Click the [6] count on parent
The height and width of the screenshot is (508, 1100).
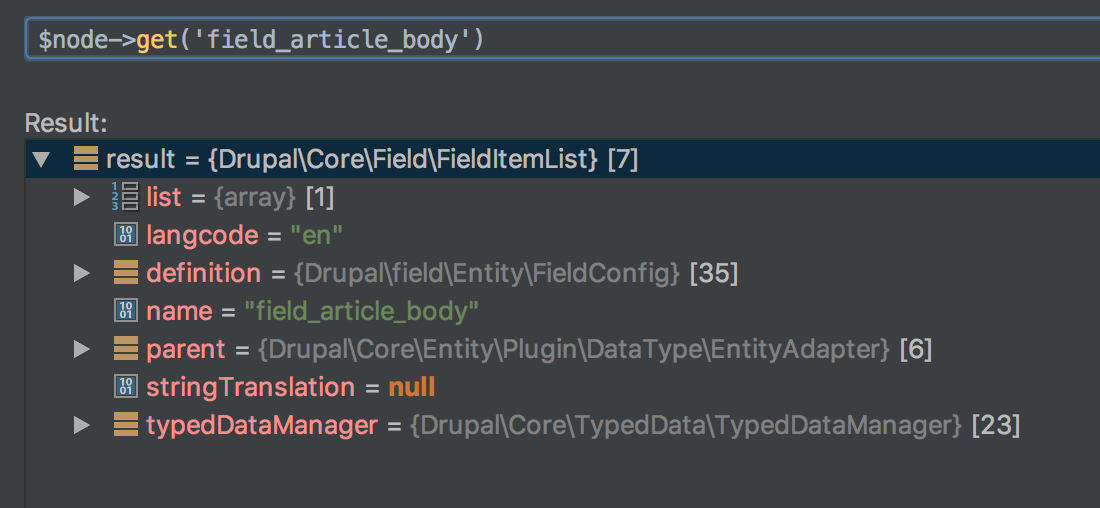click(915, 349)
